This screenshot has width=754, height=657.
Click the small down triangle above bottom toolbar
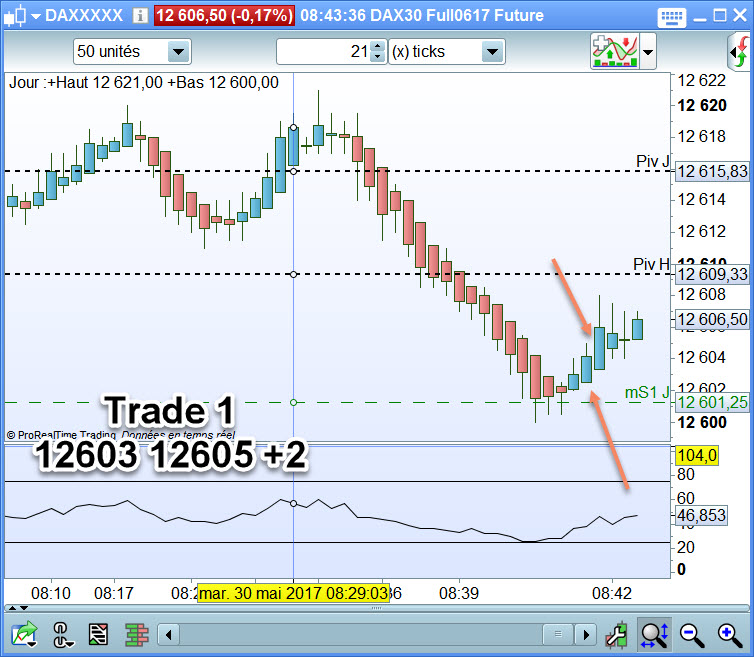coord(24,608)
